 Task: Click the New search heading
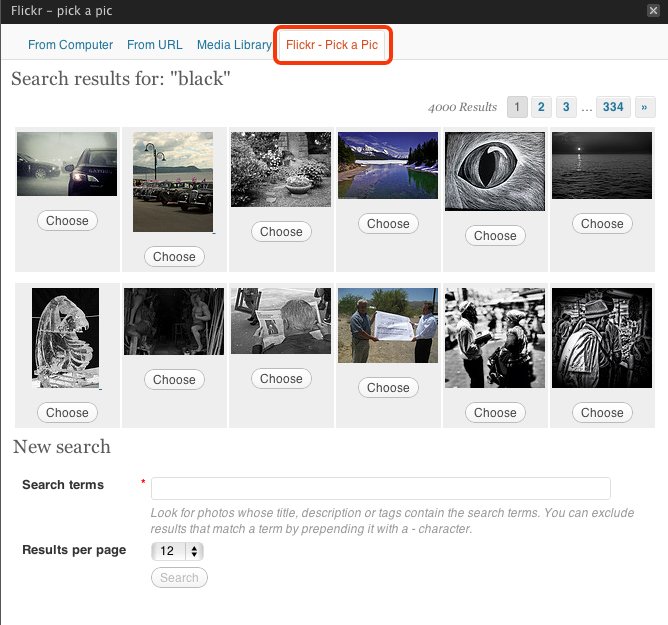(x=62, y=446)
